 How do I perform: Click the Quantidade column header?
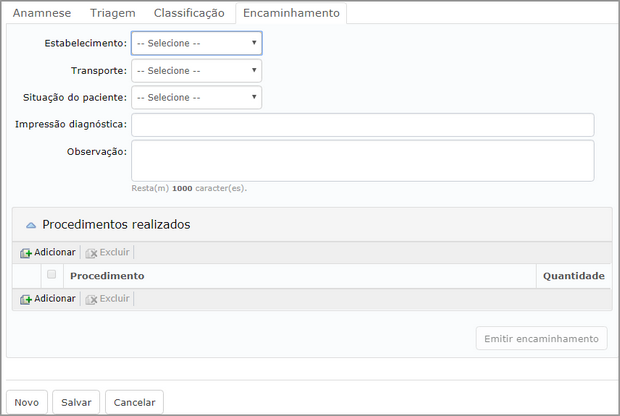click(574, 276)
